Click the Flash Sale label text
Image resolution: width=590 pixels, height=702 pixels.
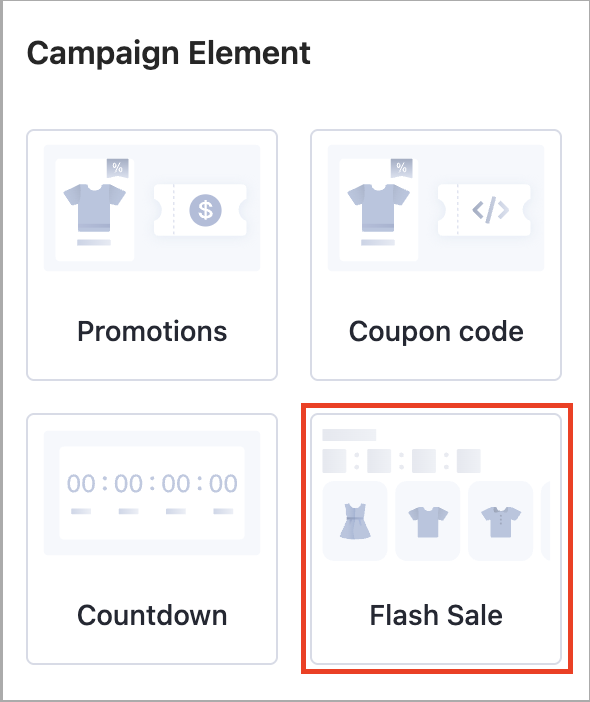[x=436, y=615]
